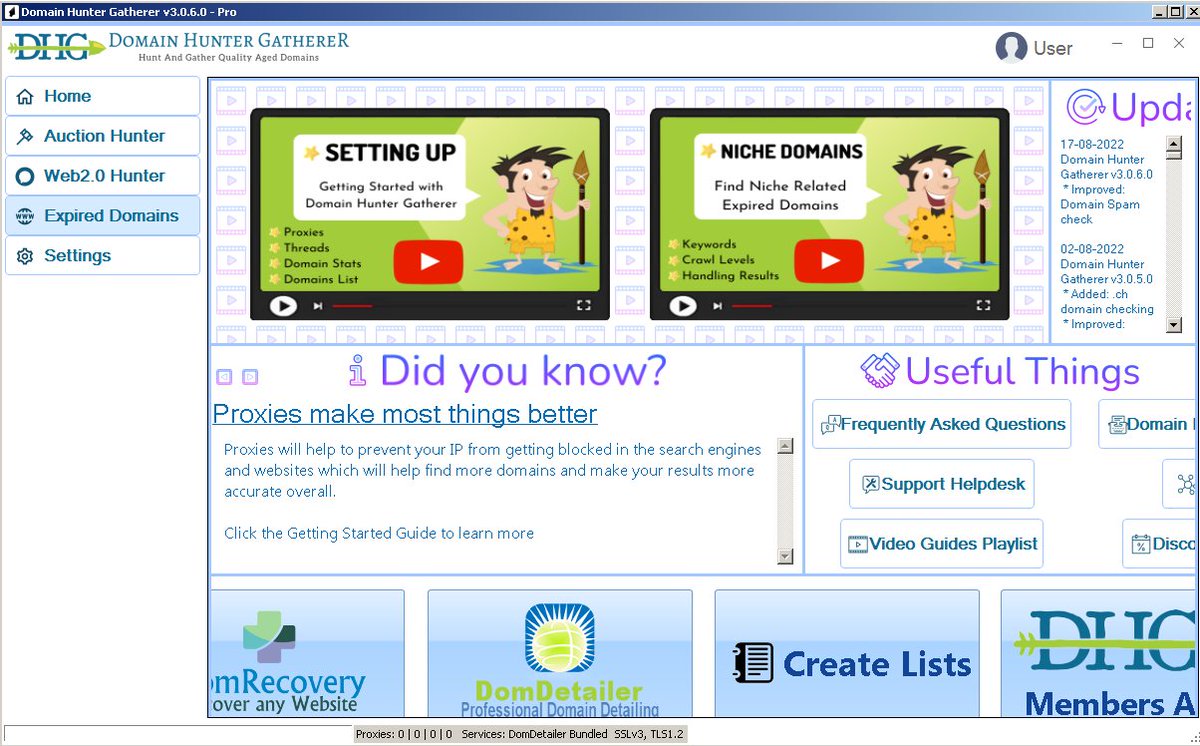The width and height of the screenshot is (1200, 746).
Task: Click the tip text scrollbar down arrow
Action: click(x=785, y=557)
